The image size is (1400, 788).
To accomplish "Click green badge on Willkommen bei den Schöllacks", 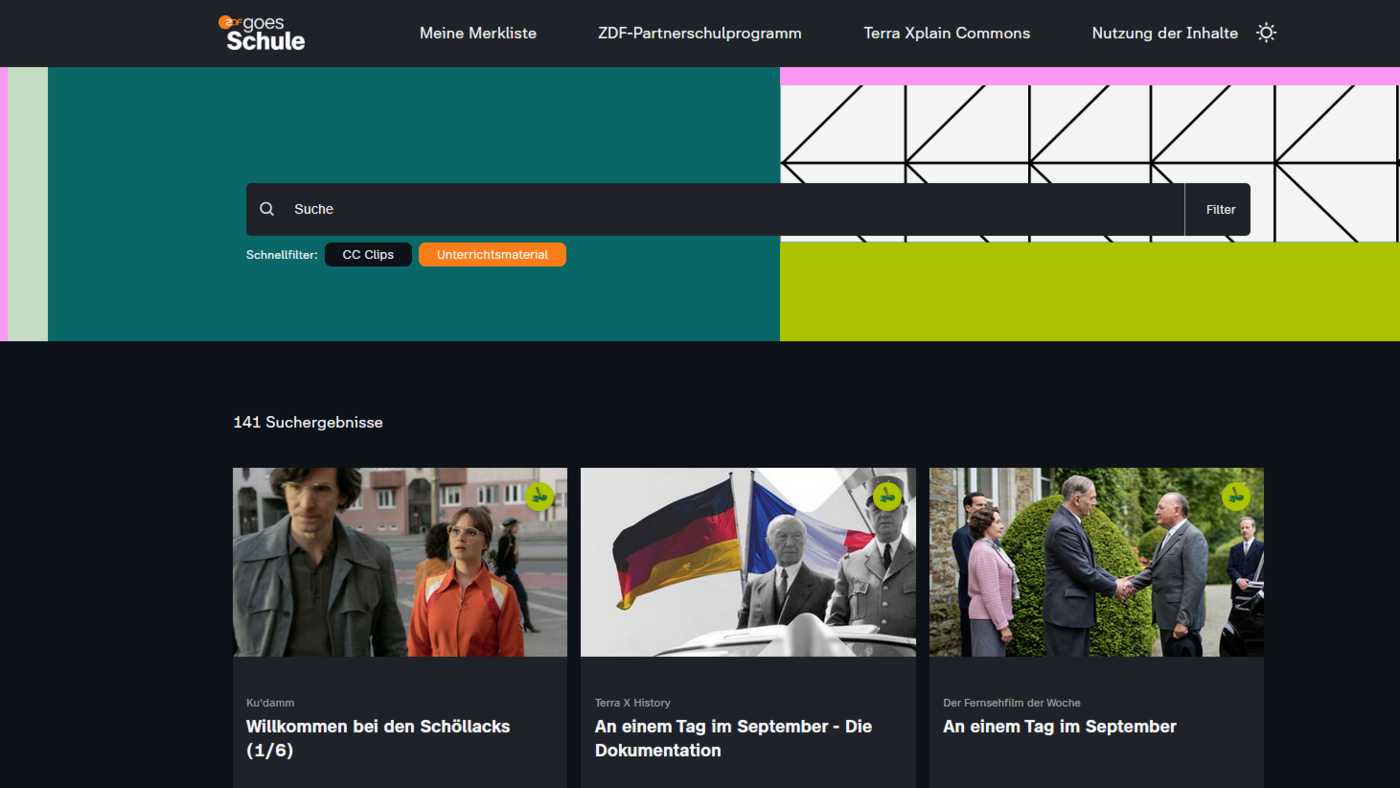I will (539, 496).
